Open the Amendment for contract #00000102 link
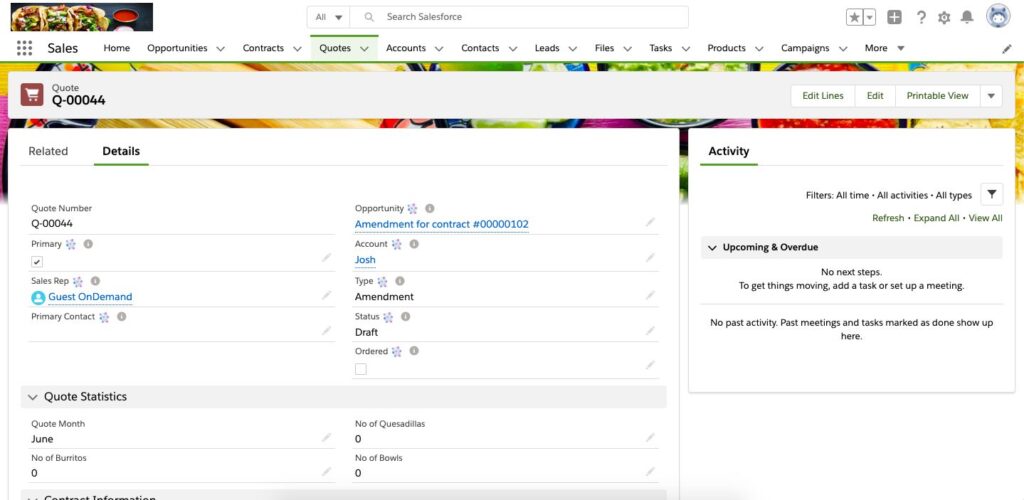 (x=441, y=224)
